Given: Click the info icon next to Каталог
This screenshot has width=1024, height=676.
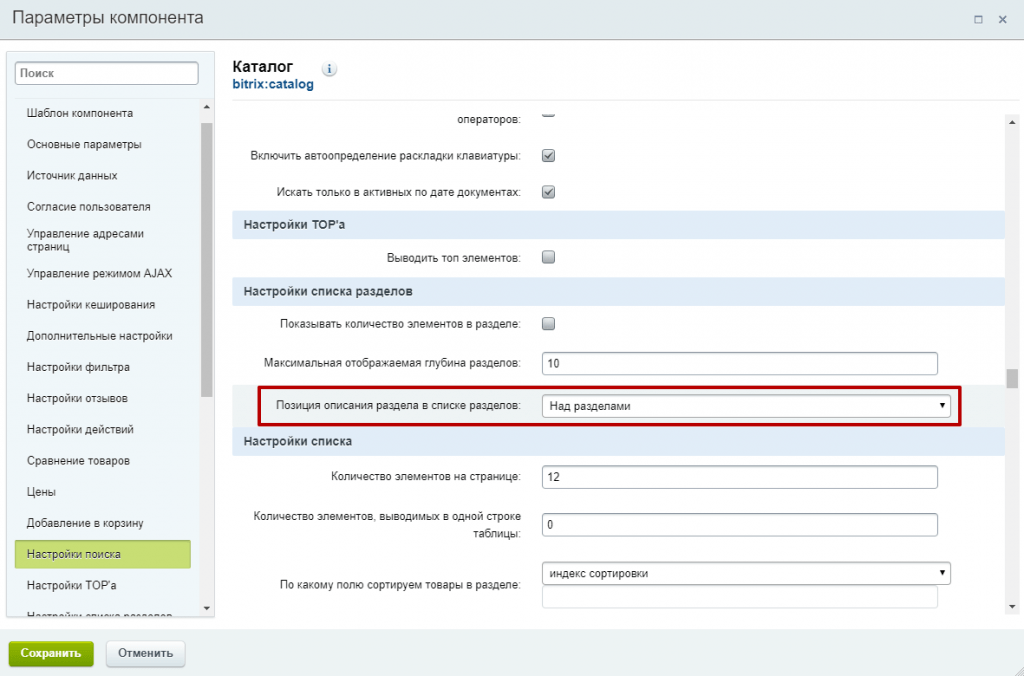Looking at the screenshot, I should click(x=330, y=69).
